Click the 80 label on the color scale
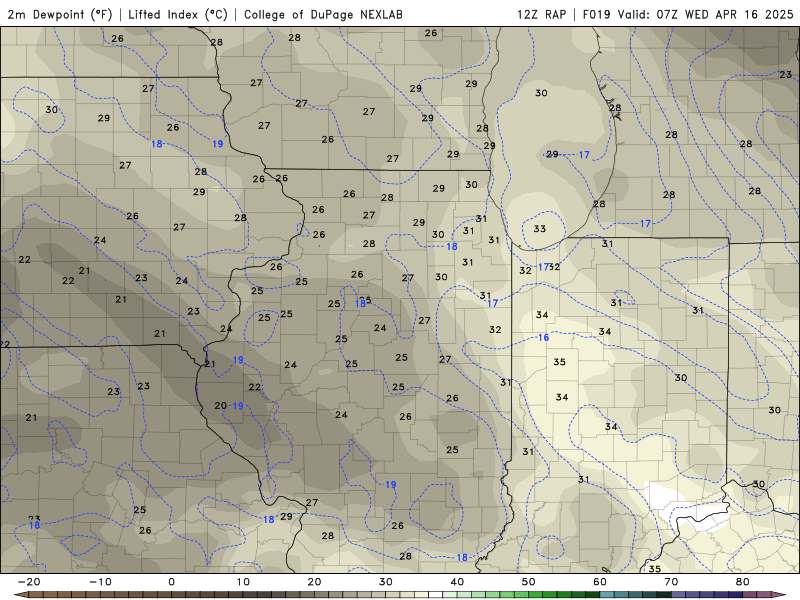Image resolution: width=800 pixels, height=600 pixels. click(x=743, y=582)
